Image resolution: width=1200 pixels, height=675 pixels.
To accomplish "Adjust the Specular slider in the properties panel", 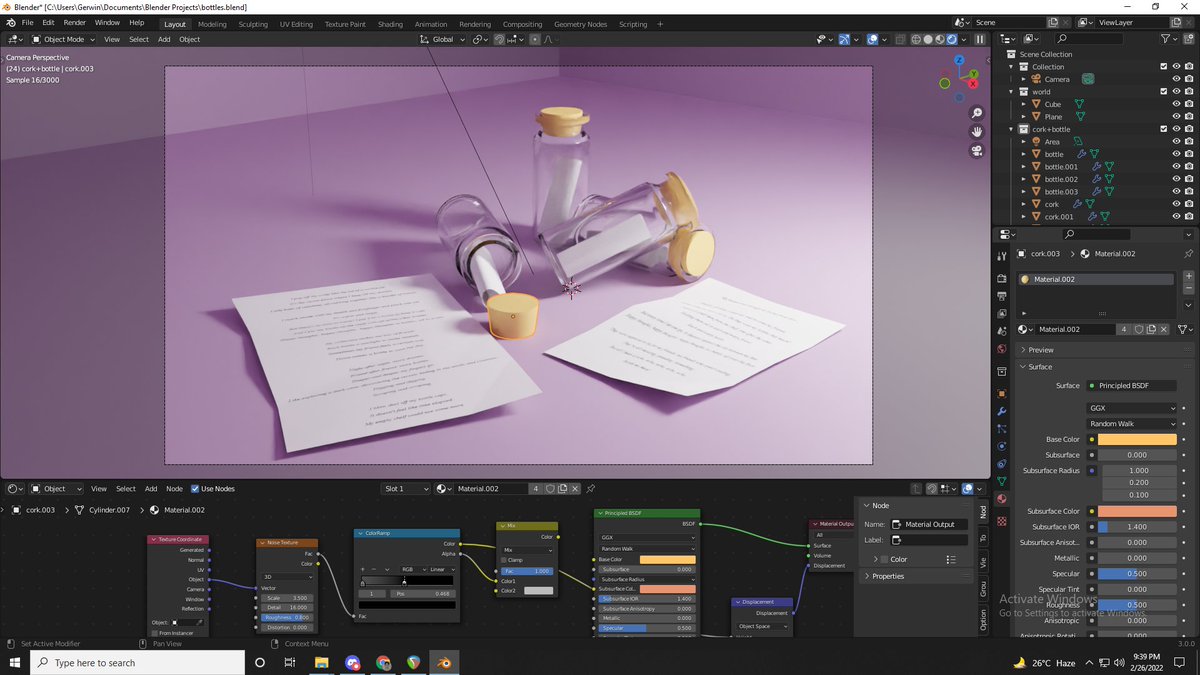I will [x=1137, y=574].
